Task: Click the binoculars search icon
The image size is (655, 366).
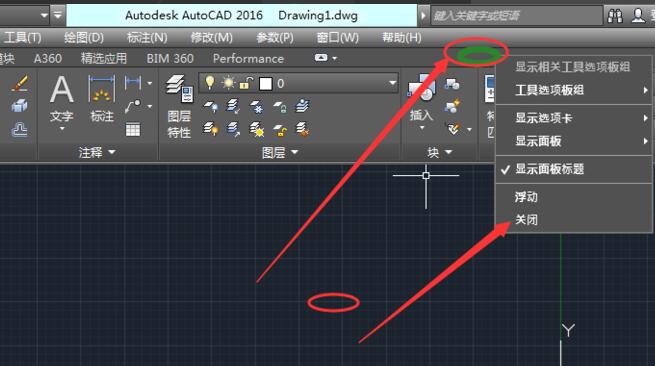Action: tap(615, 16)
